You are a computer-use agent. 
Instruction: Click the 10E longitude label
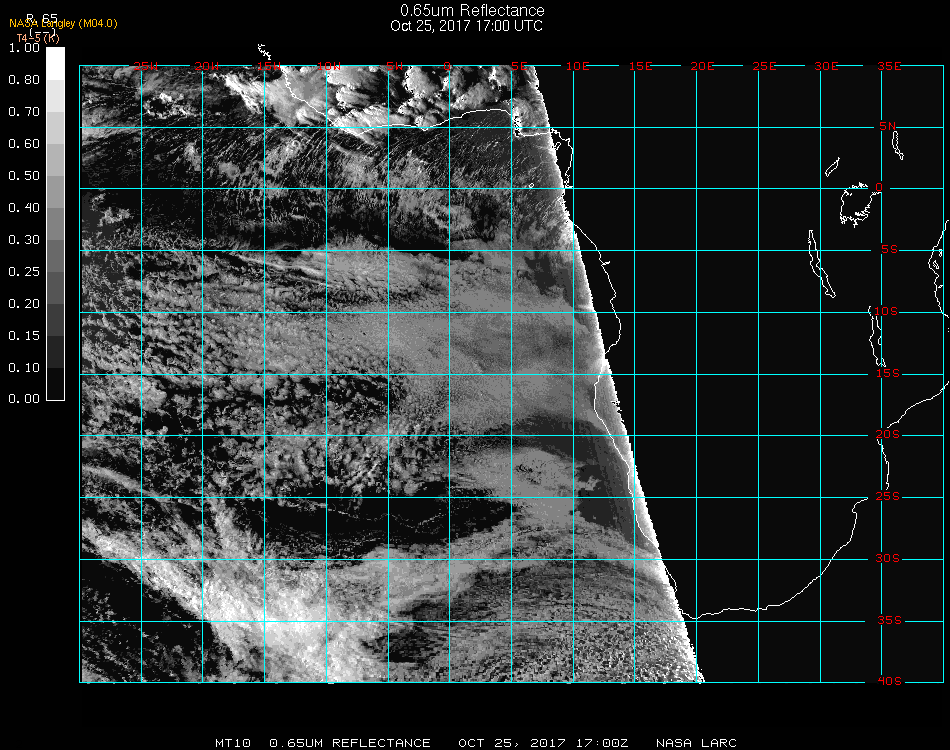point(577,66)
